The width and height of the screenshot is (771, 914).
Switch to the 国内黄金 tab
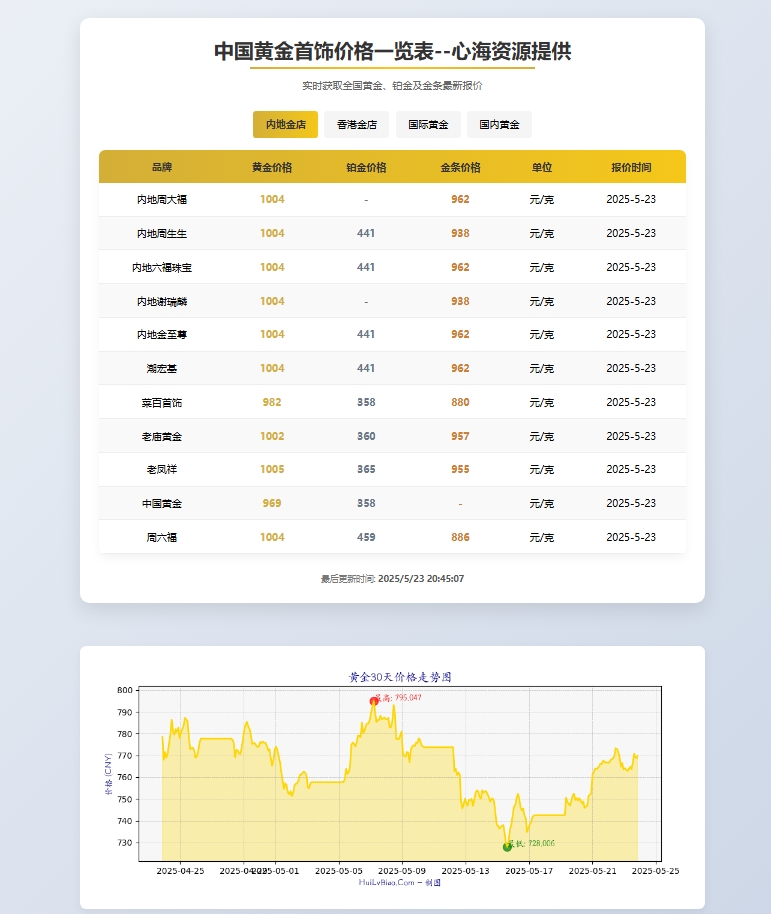pos(499,125)
